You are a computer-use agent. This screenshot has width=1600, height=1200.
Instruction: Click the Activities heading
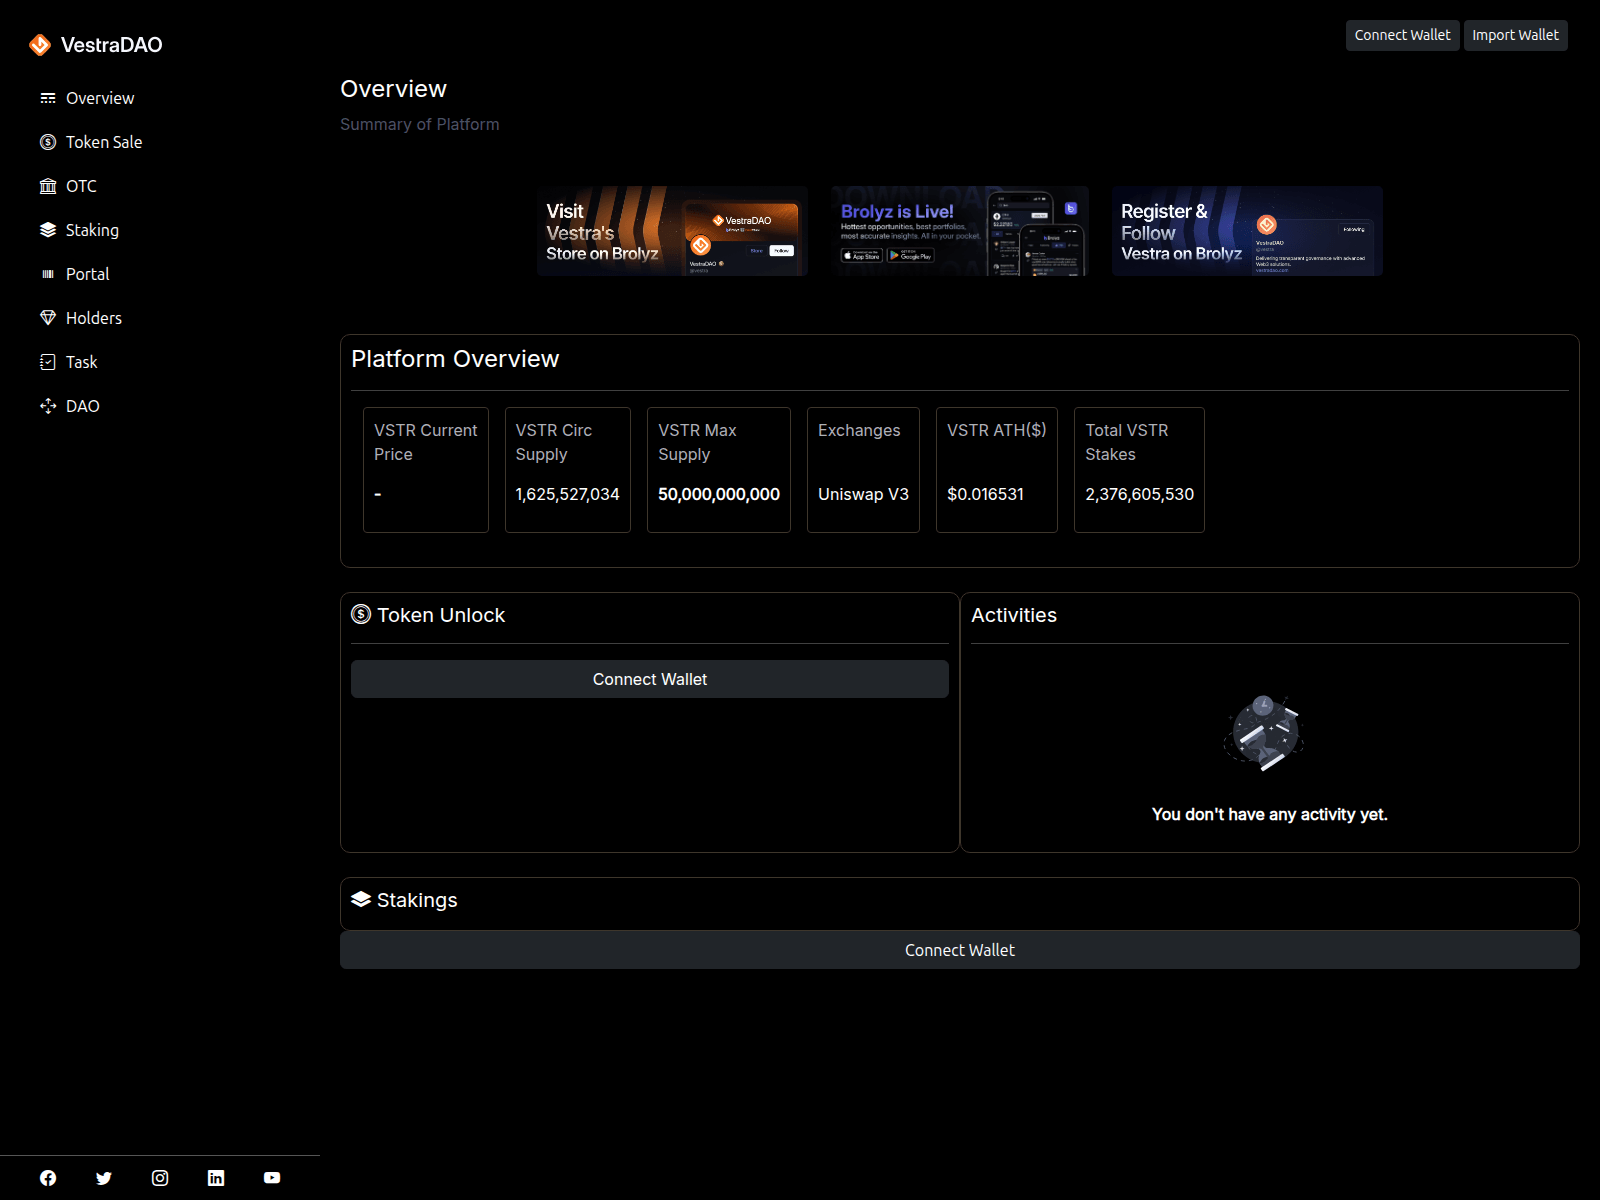coord(1014,615)
